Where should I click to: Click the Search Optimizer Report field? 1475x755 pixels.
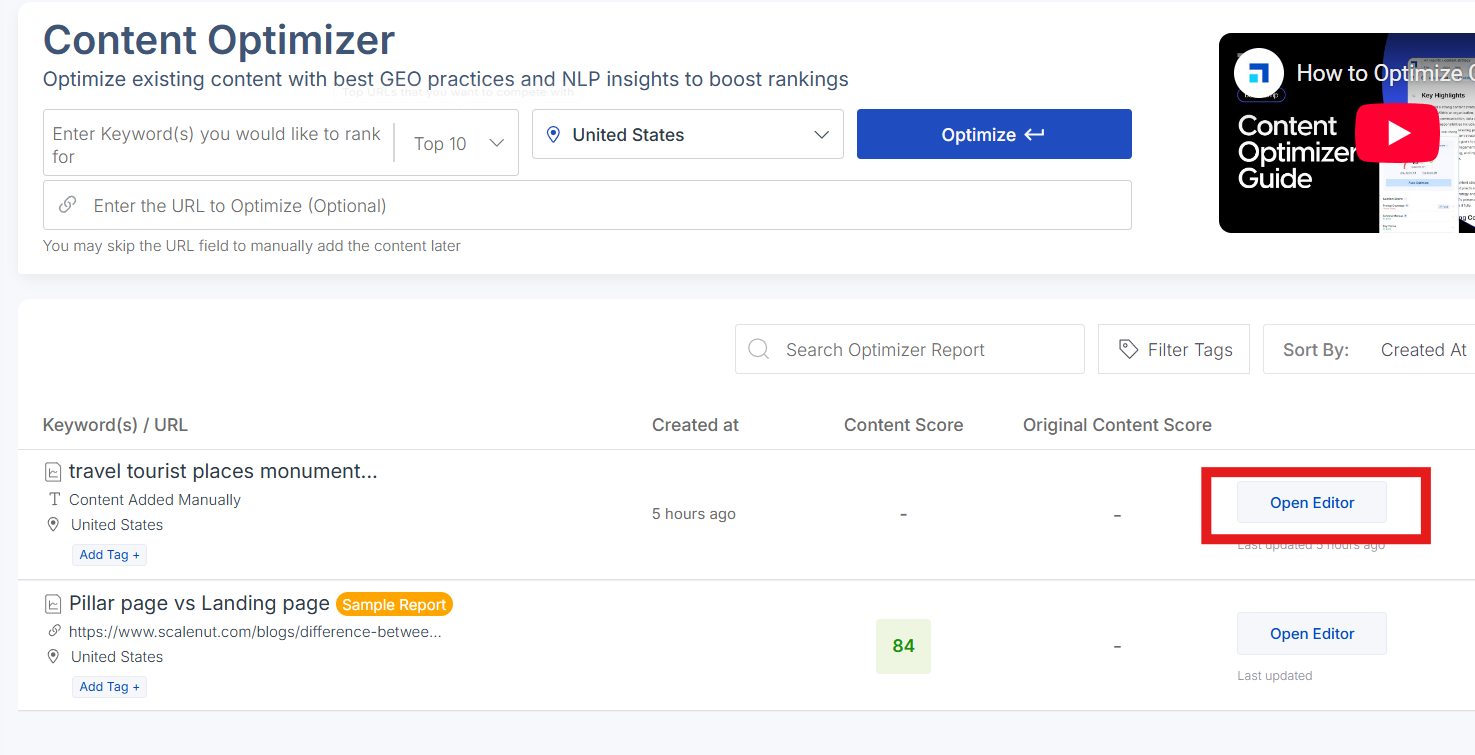[925, 349]
